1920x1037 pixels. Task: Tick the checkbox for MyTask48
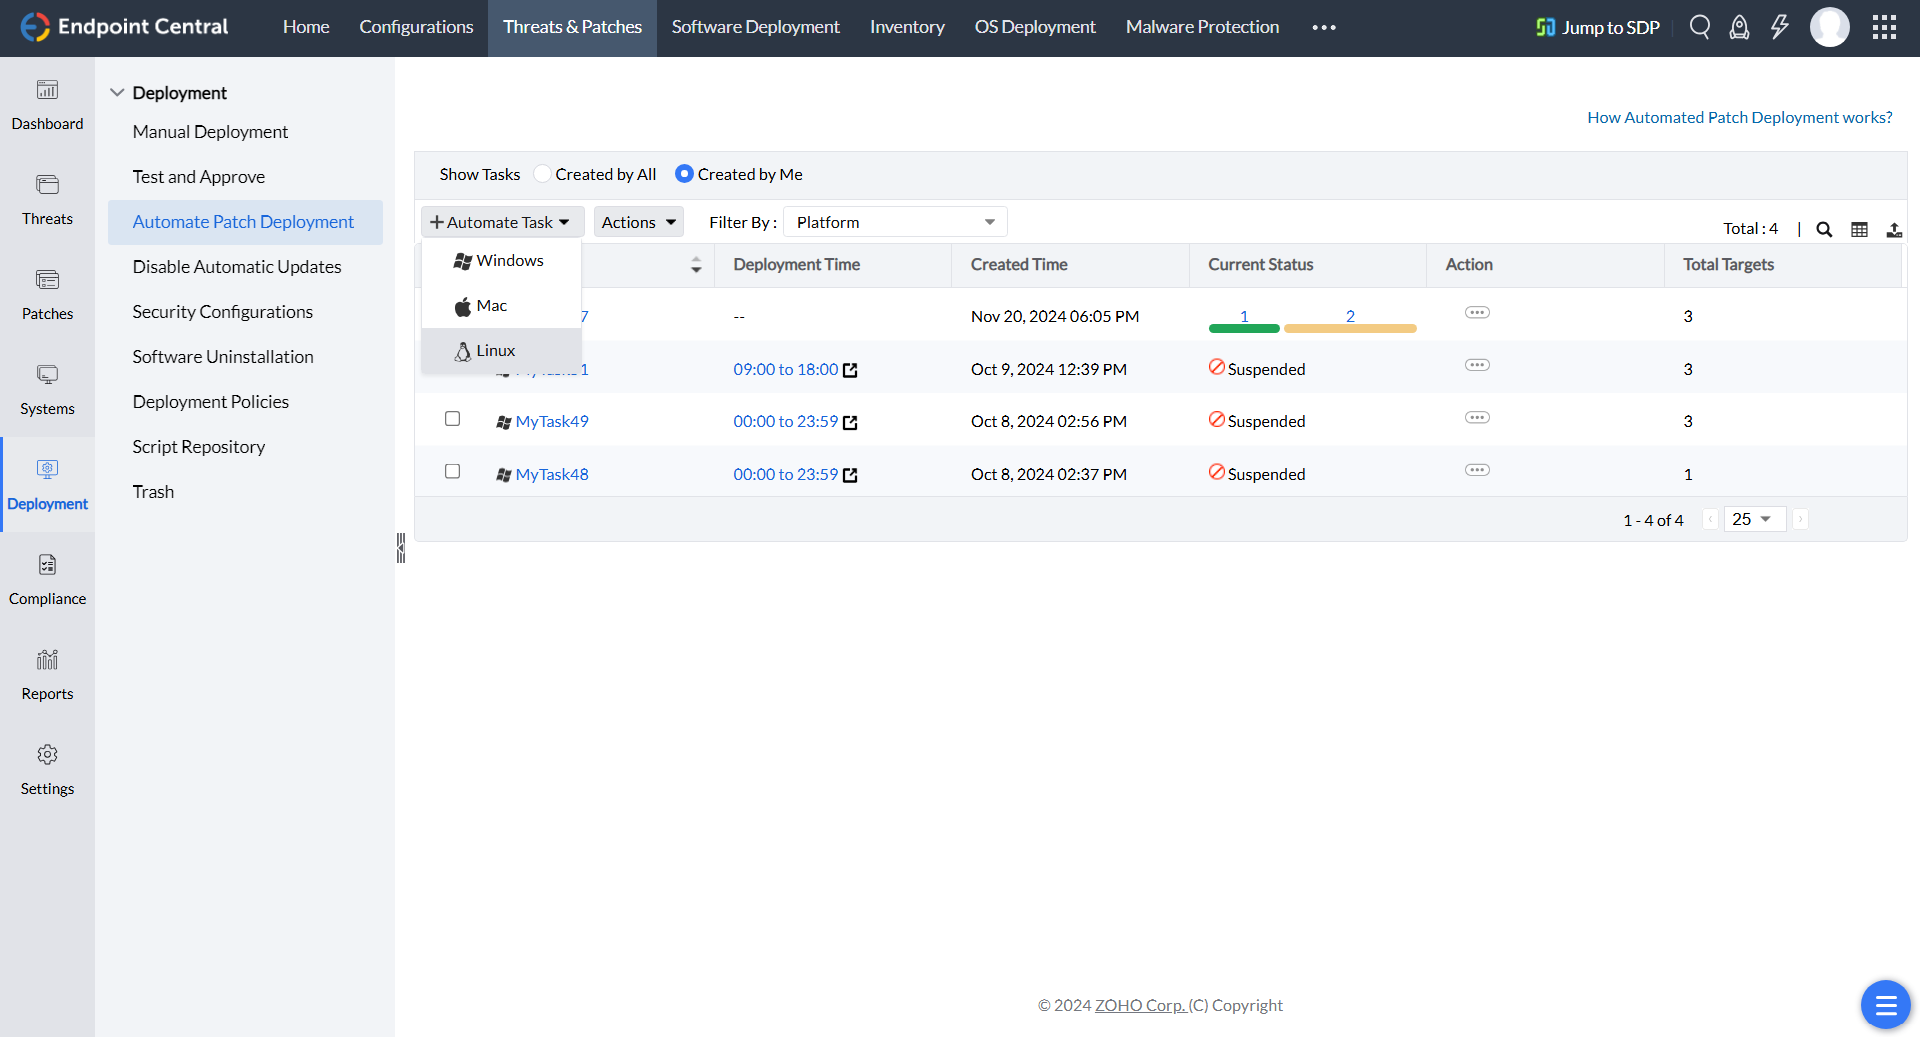[453, 472]
